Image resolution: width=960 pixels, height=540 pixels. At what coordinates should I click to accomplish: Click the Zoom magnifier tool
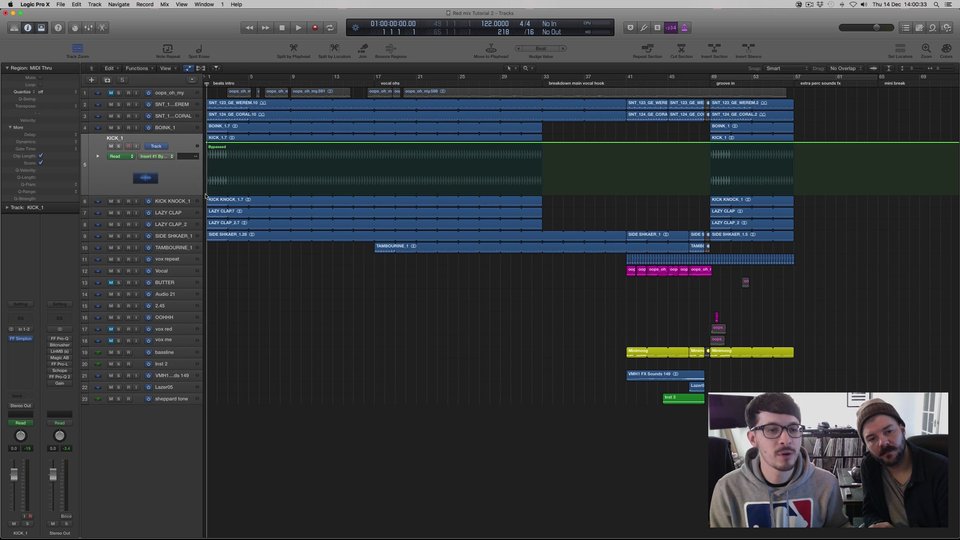(x=926, y=51)
